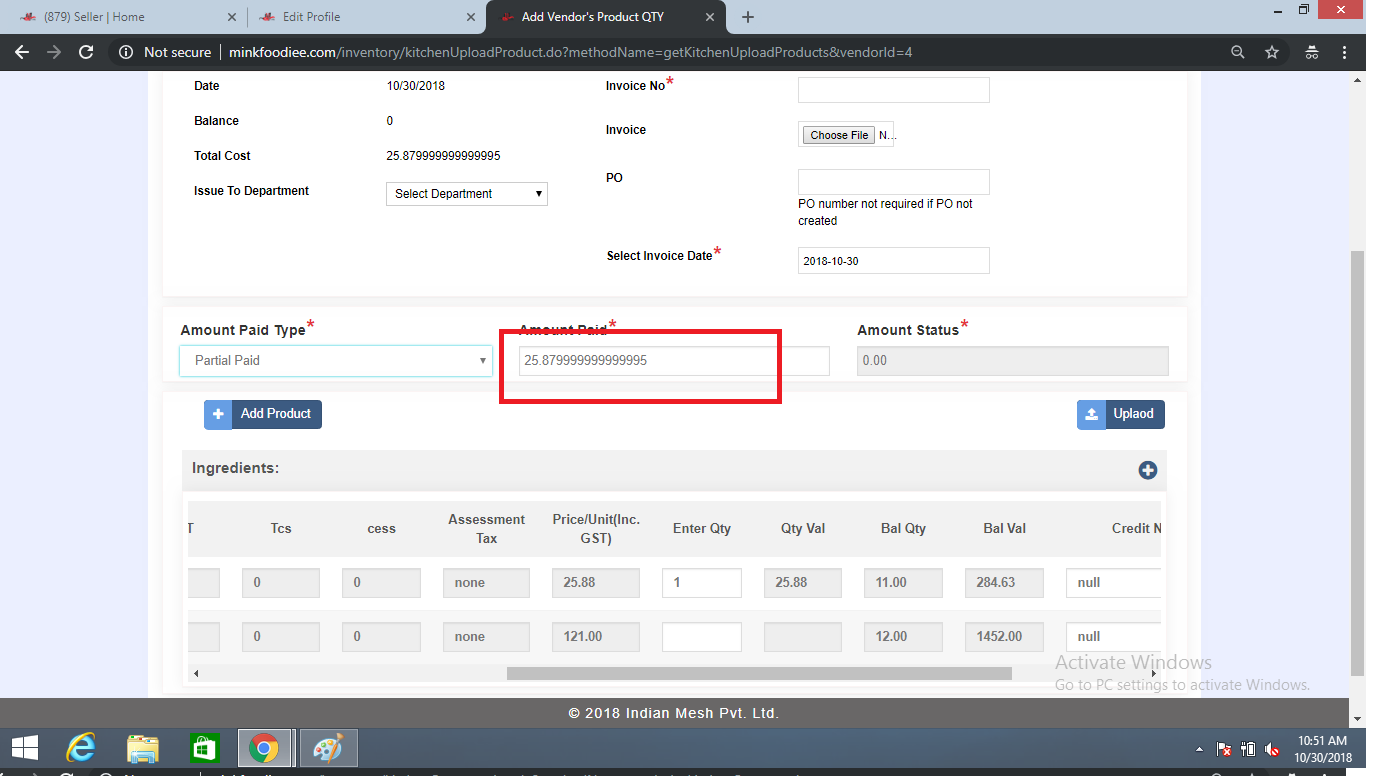The width and height of the screenshot is (1392, 776).
Task: Click Price/Unit field showing 121.00
Action: tap(596, 637)
